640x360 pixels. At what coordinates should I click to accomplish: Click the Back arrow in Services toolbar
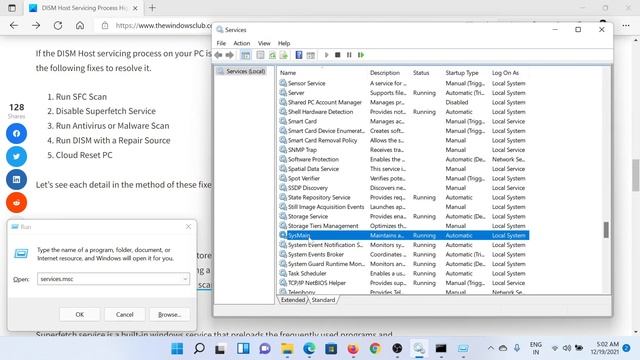pos(218,55)
